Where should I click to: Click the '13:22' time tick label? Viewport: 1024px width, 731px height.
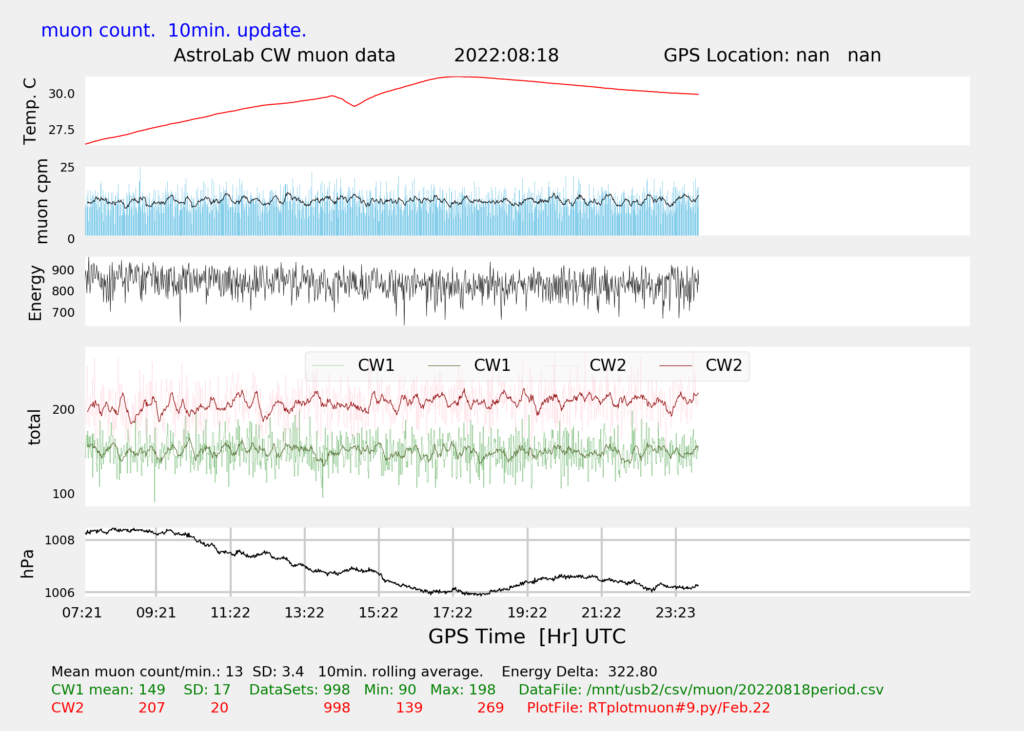pyautogui.click(x=304, y=613)
